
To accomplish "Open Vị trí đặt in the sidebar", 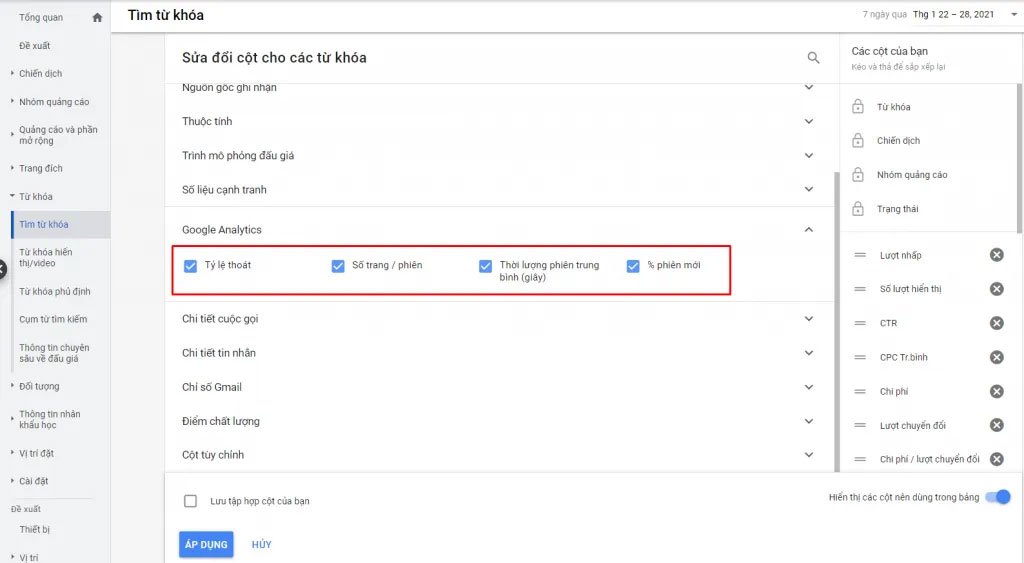I will click(37, 453).
